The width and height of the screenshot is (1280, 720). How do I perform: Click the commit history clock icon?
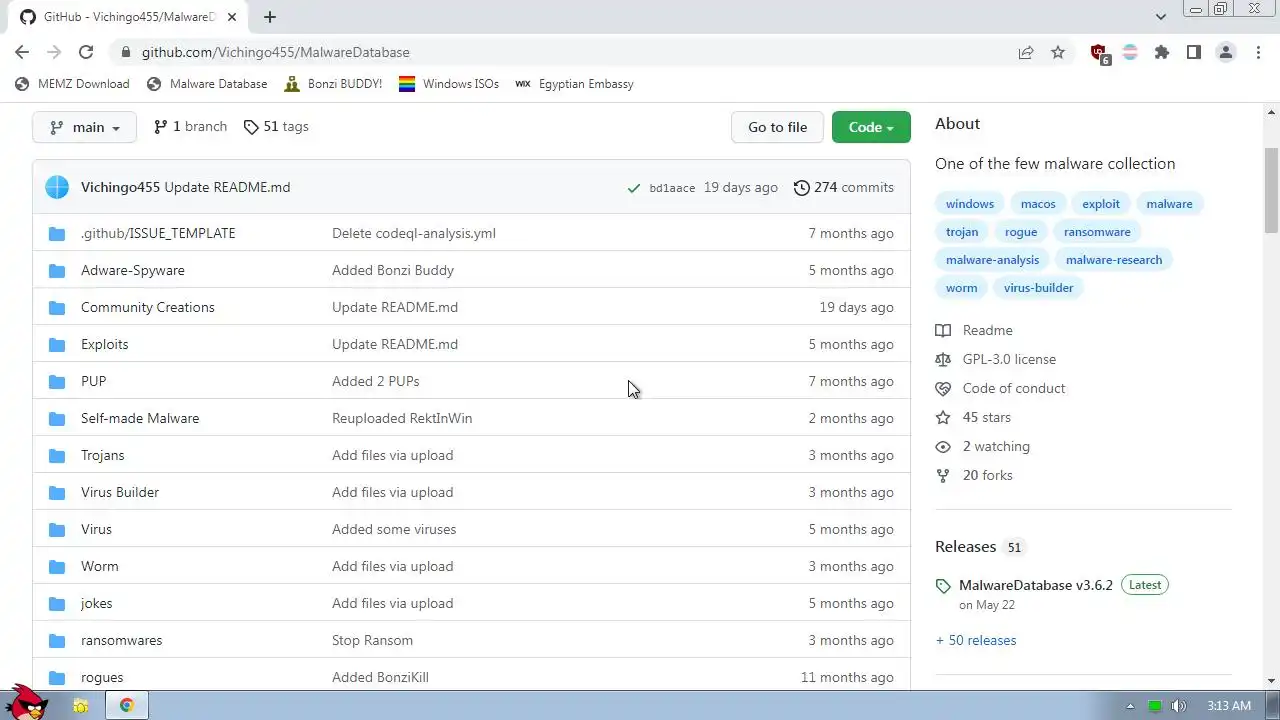click(801, 187)
